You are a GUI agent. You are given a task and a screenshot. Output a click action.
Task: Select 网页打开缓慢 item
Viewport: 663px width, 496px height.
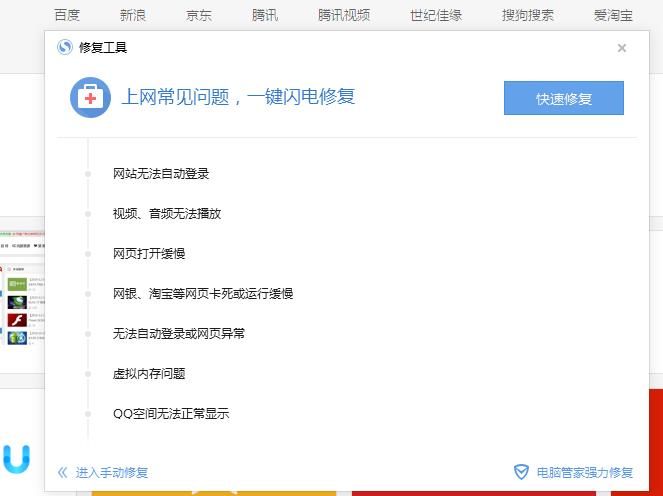(149, 254)
